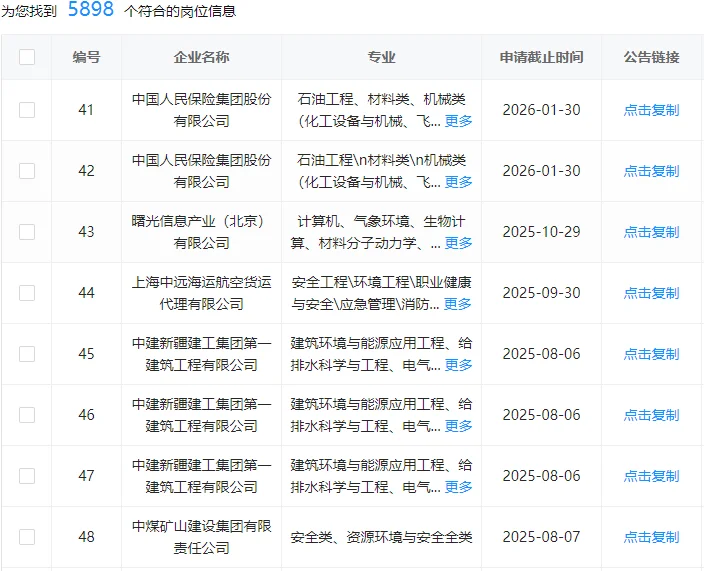Click company name cell in row 46
This screenshot has width=704, height=571.
(201, 415)
